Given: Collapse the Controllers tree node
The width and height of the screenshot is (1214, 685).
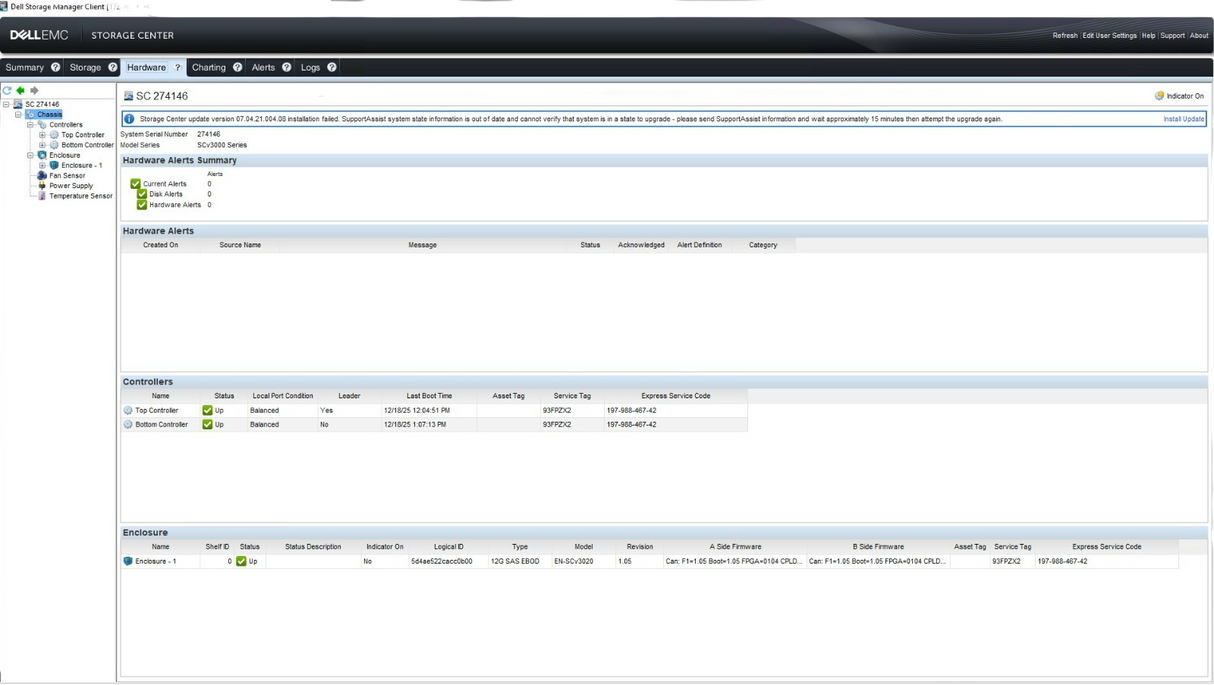Looking at the screenshot, I should (x=30, y=124).
